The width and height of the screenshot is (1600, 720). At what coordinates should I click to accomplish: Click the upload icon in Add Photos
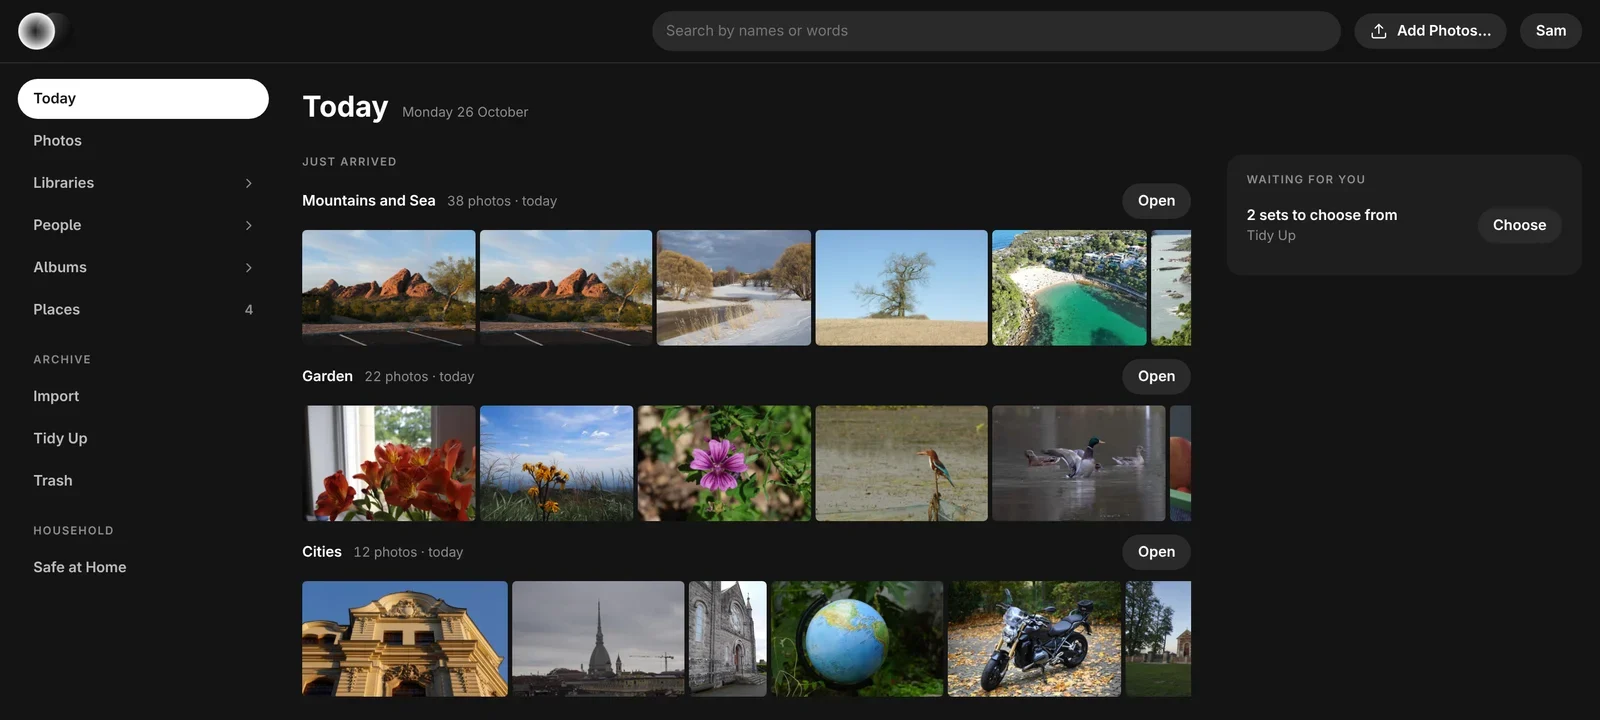(x=1378, y=31)
